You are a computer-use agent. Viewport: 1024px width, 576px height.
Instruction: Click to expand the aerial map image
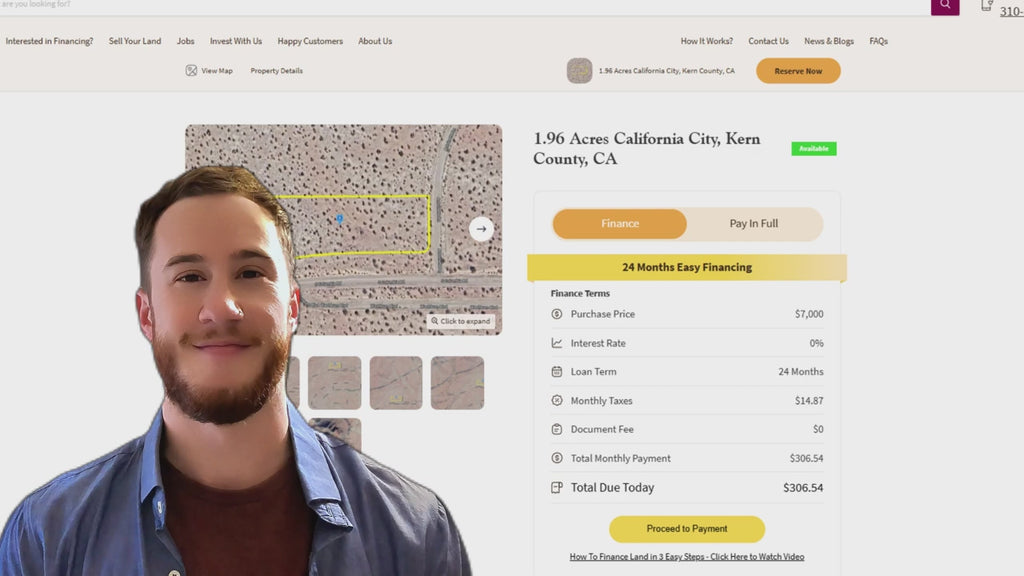tap(461, 321)
